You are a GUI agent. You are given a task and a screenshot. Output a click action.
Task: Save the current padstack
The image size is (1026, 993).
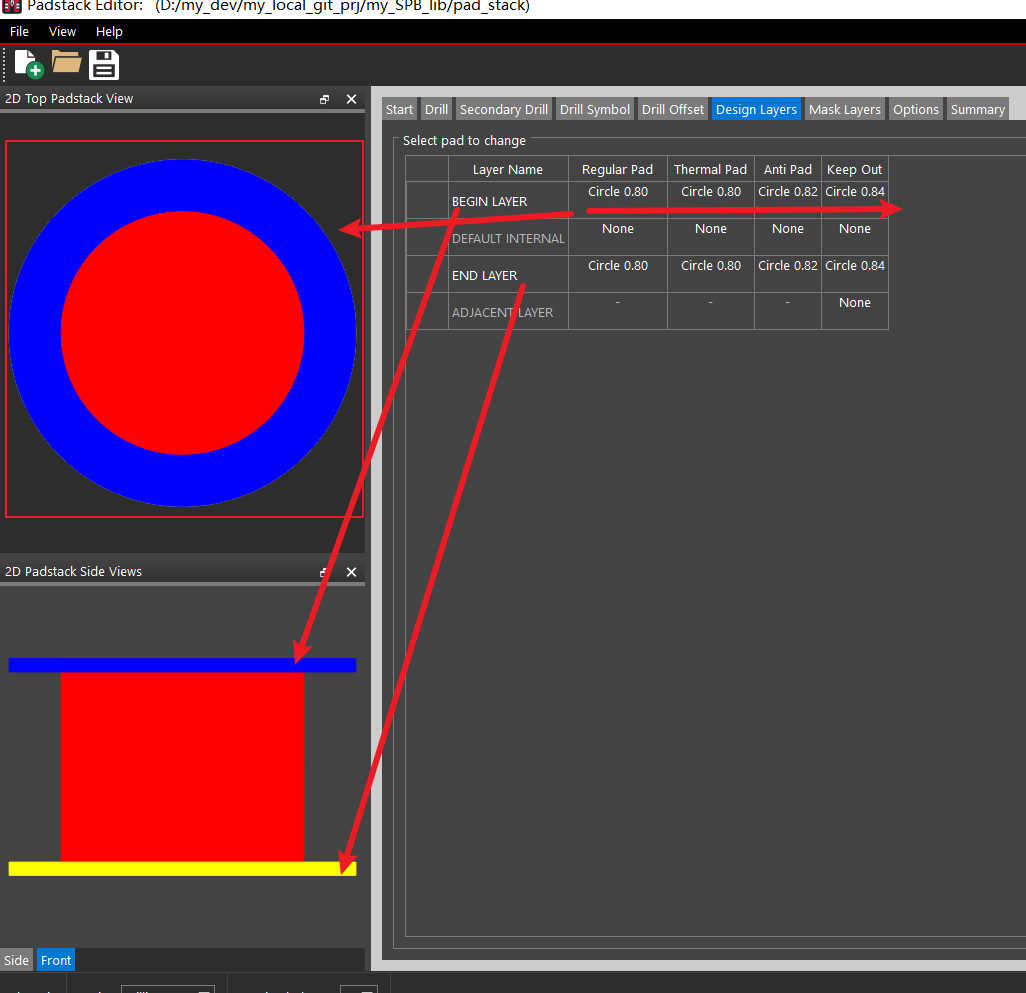[103, 64]
